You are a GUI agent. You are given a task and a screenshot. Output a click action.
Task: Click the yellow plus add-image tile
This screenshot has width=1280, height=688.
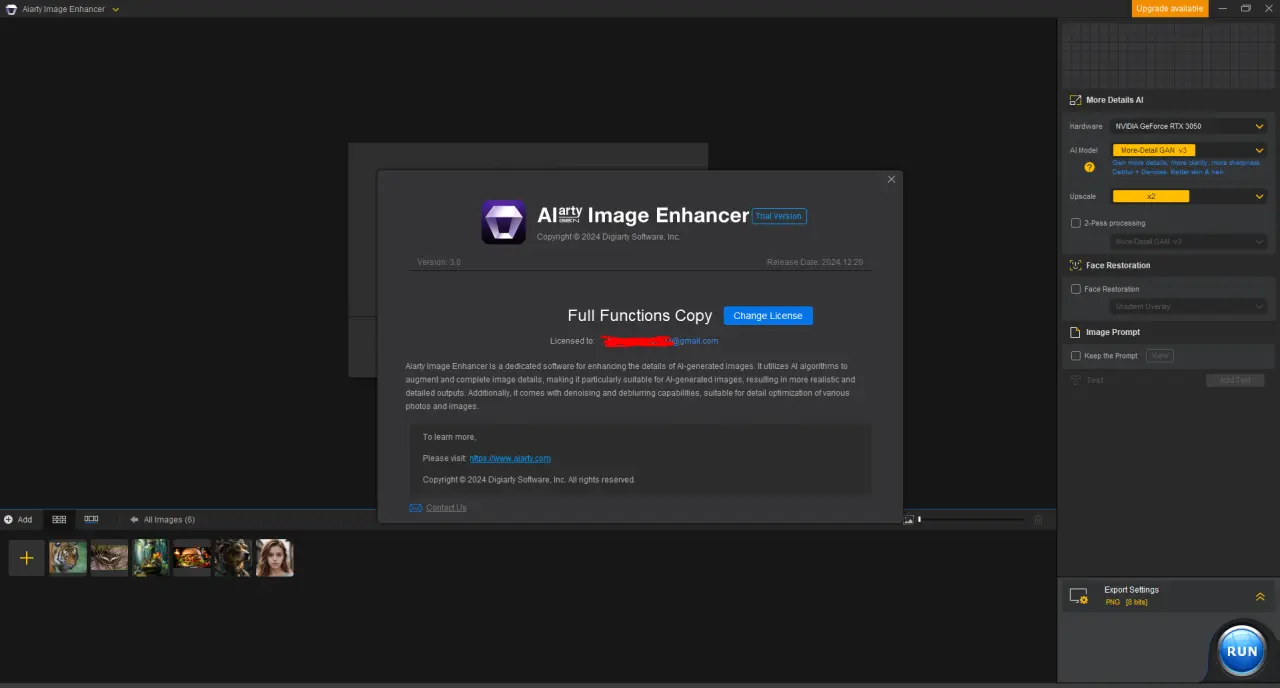(27, 558)
